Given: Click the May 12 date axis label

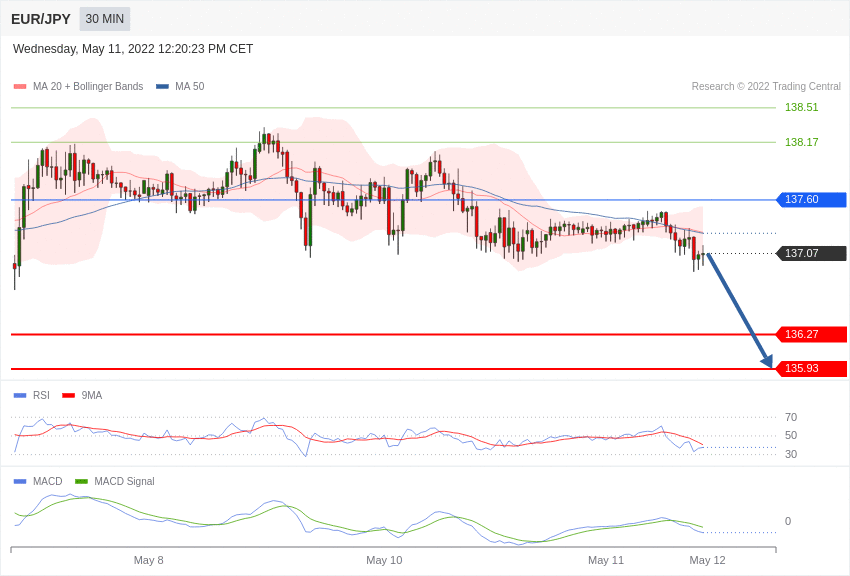Looking at the screenshot, I should (707, 560).
